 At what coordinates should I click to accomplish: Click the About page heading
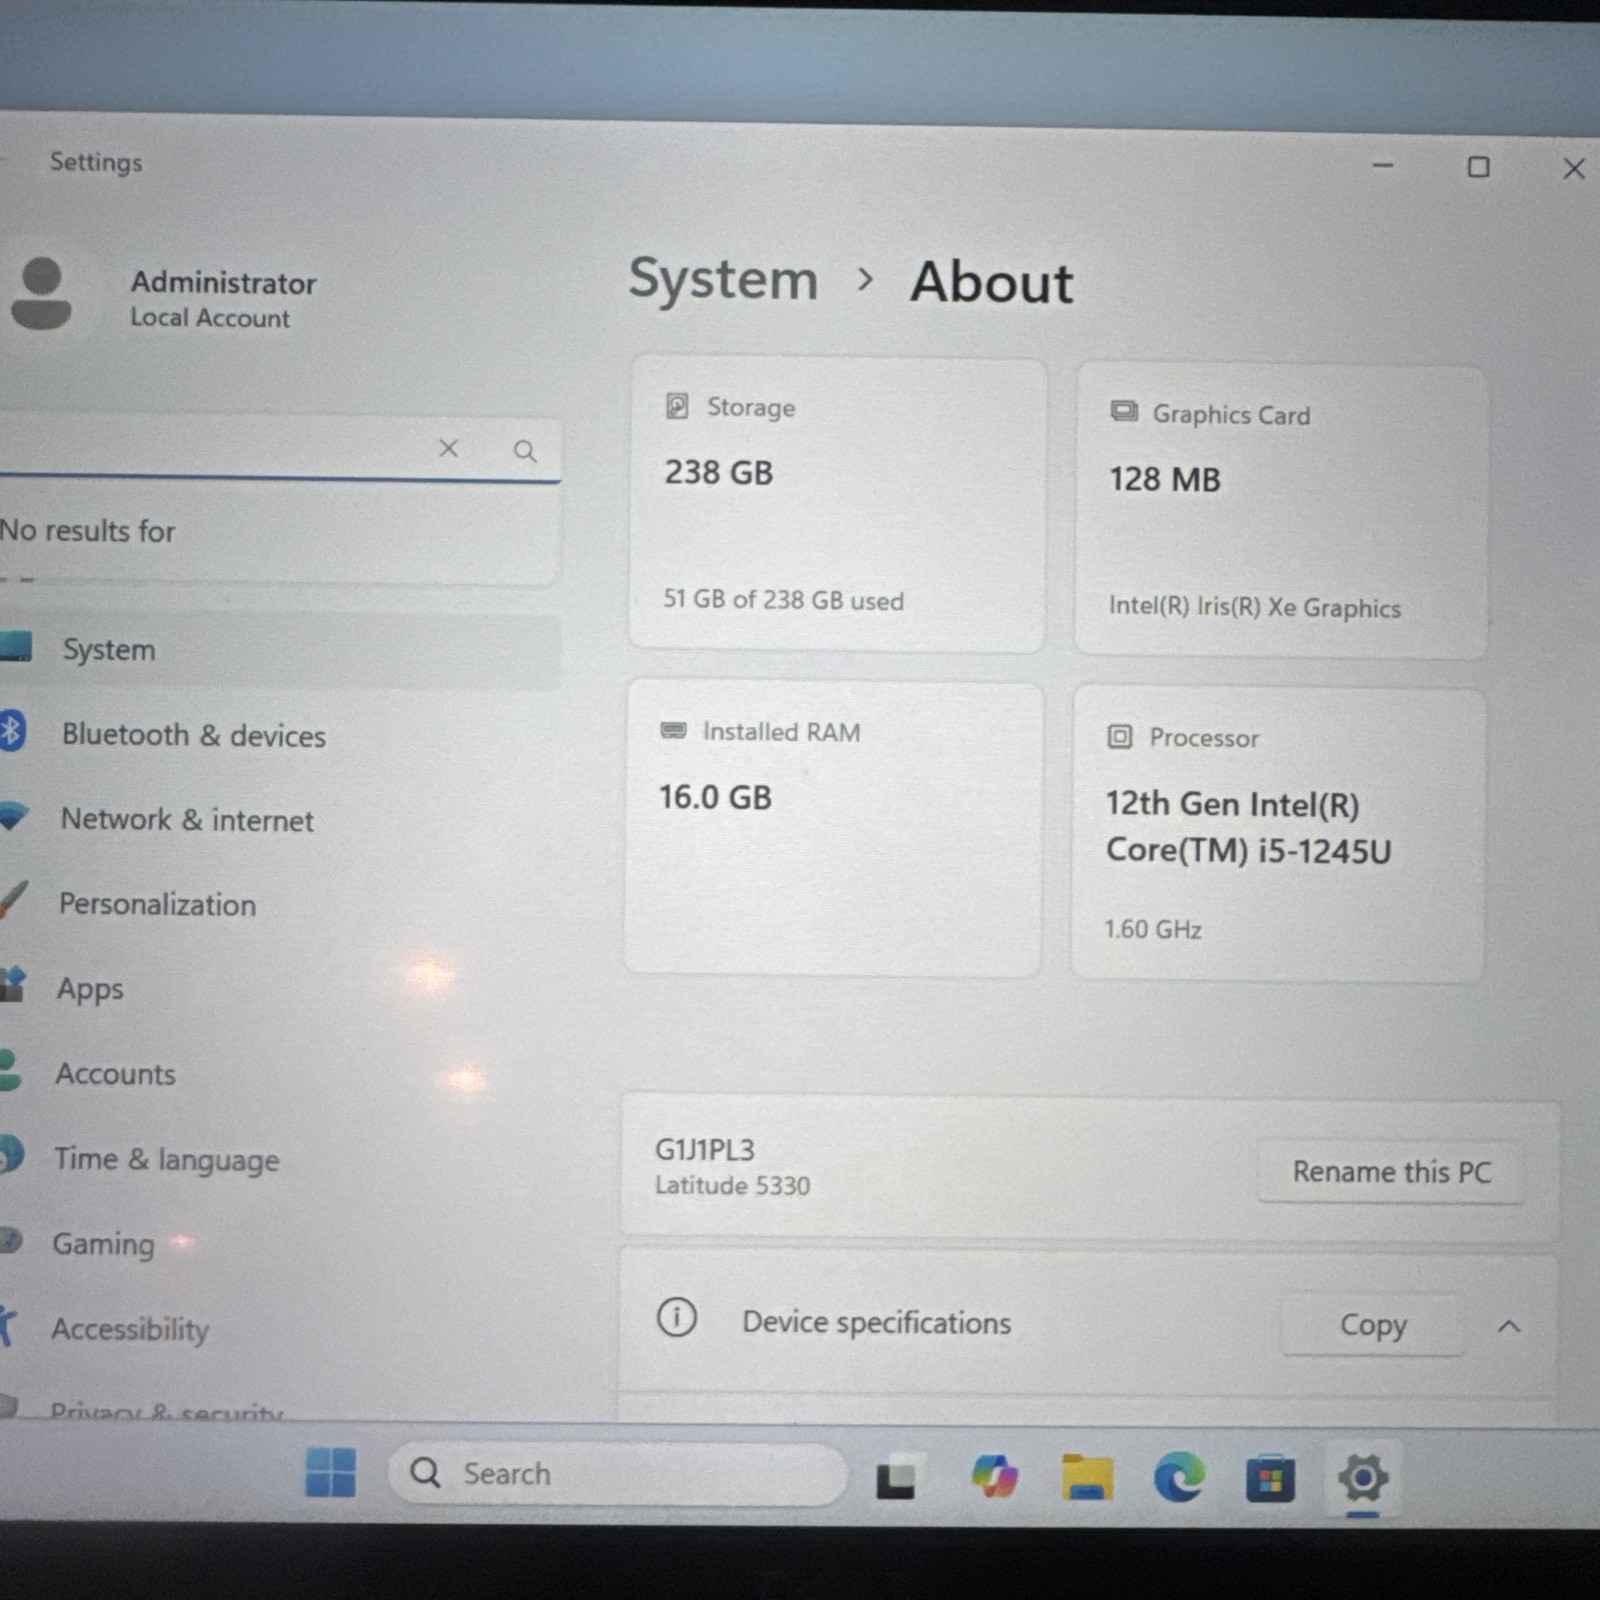coord(992,282)
